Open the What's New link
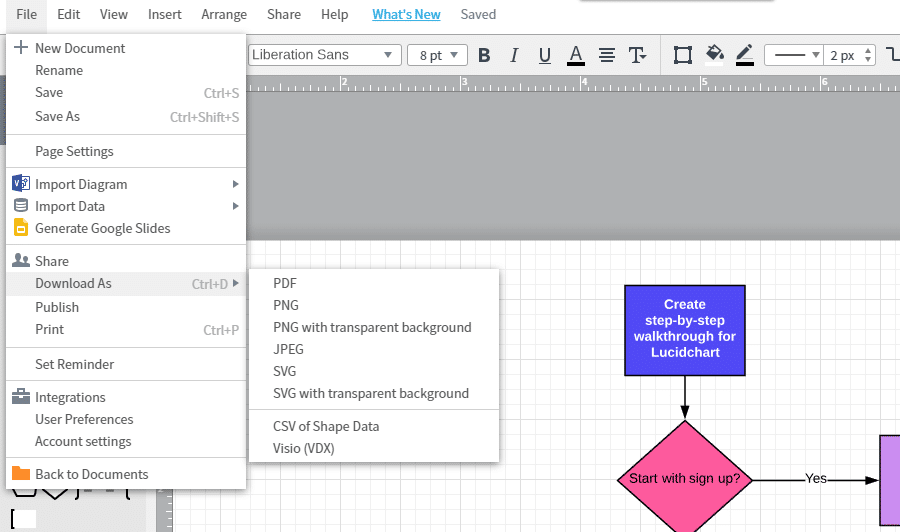 [406, 14]
